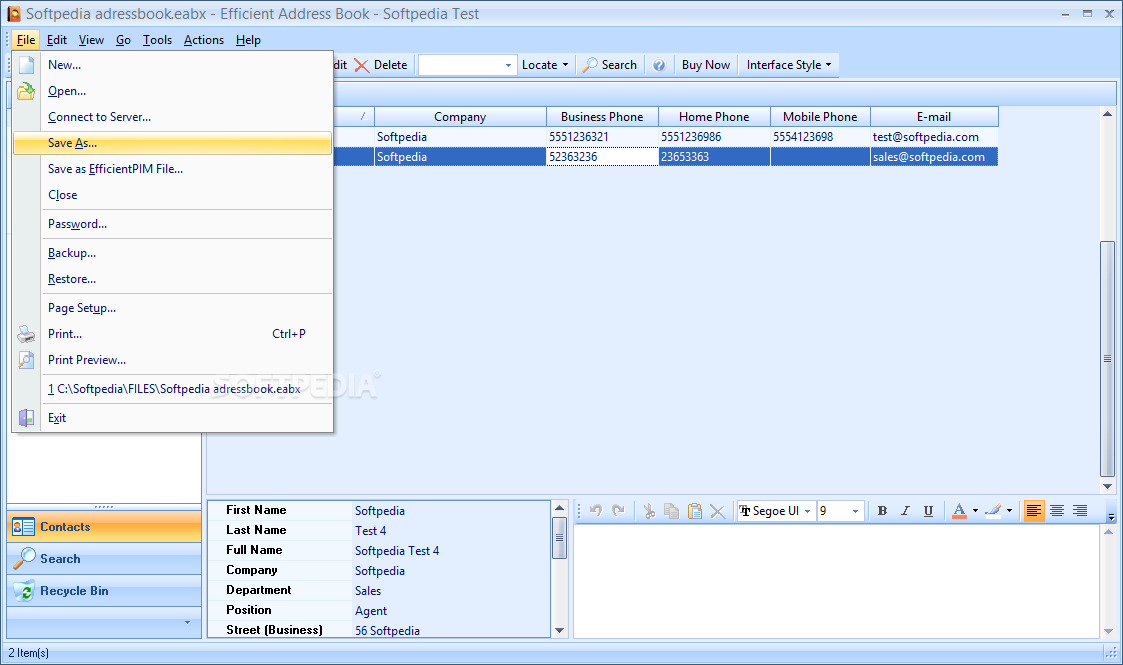Click the Contacts card icon in sidebar
The height and width of the screenshot is (665, 1123).
(24, 527)
